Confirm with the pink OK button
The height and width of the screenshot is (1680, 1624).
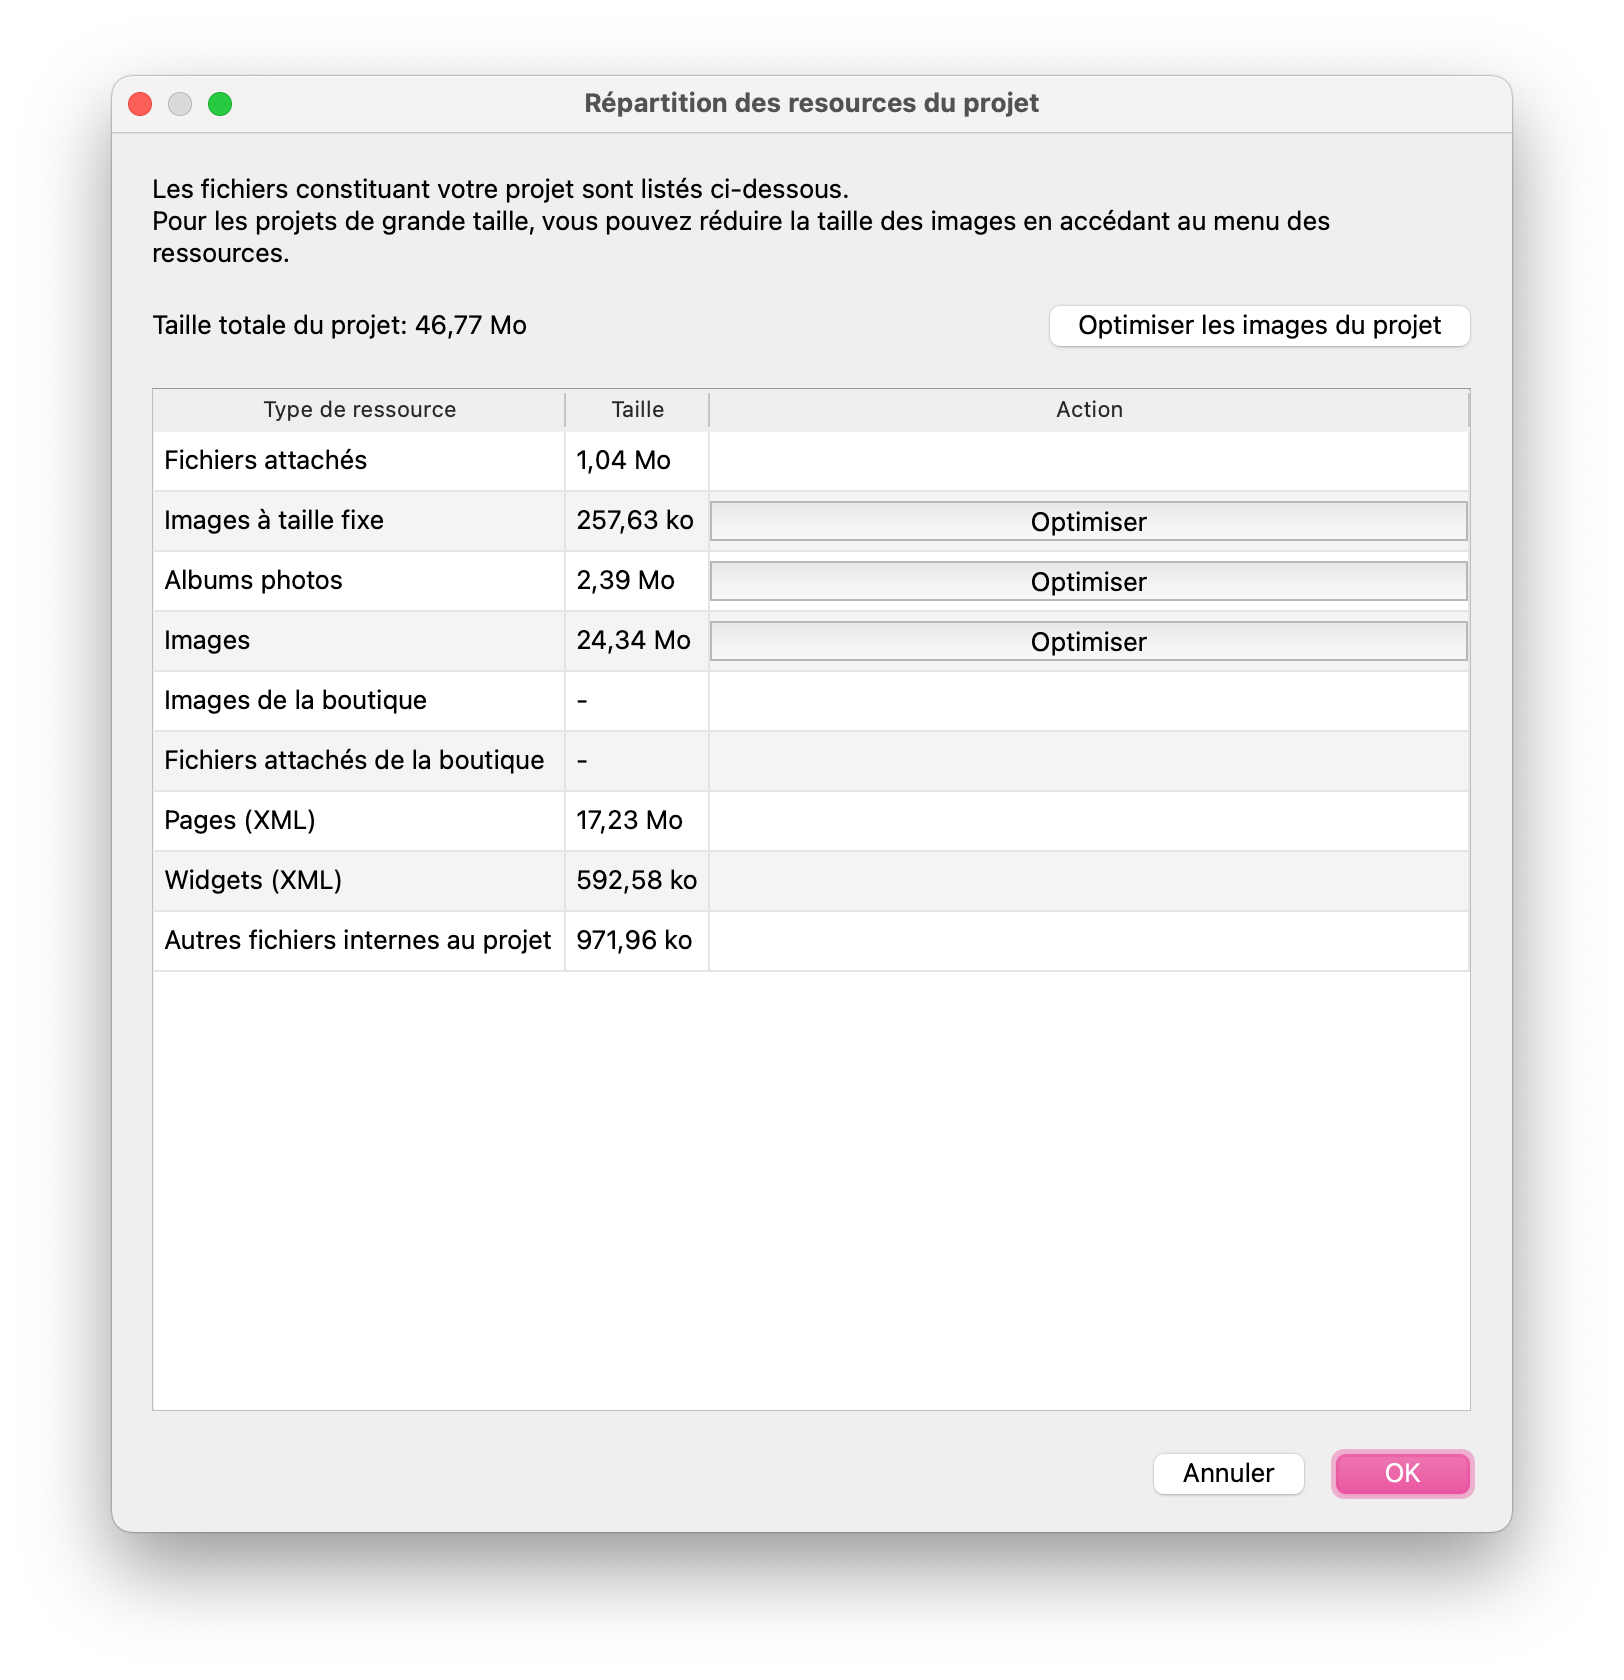(x=1402, y=1473)
